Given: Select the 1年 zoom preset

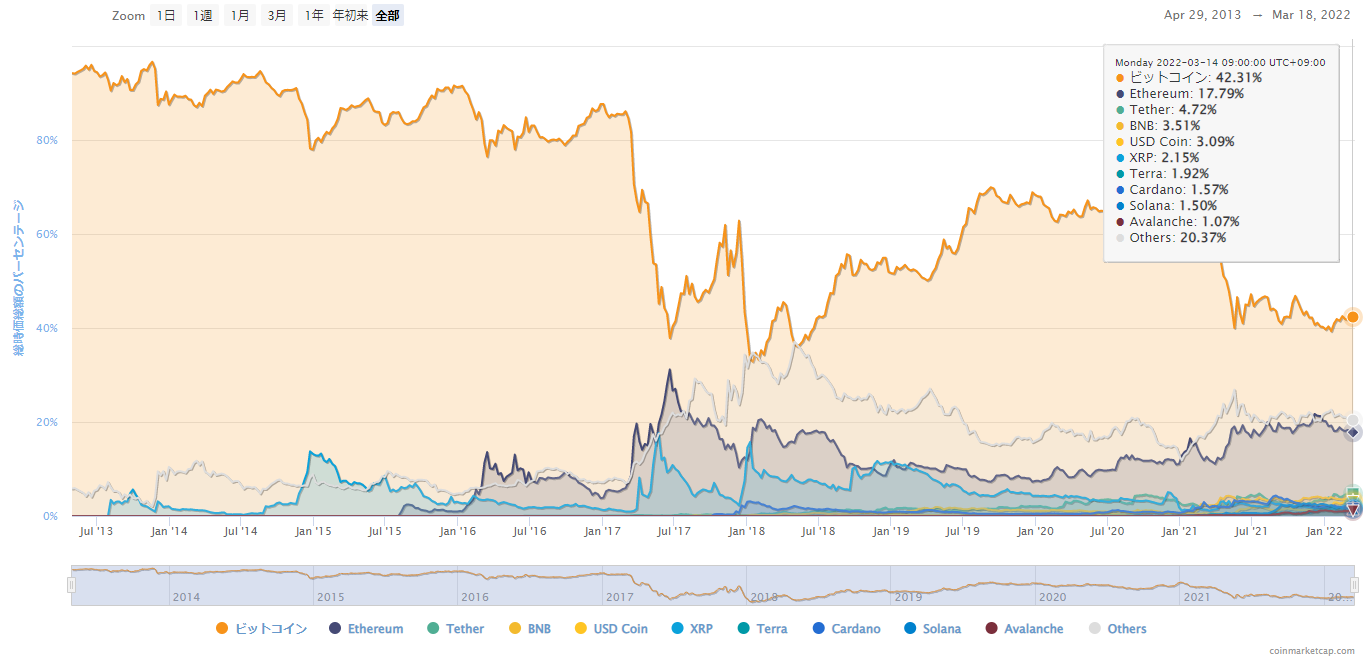Looking at the screenshot, I should coord(313,15).
